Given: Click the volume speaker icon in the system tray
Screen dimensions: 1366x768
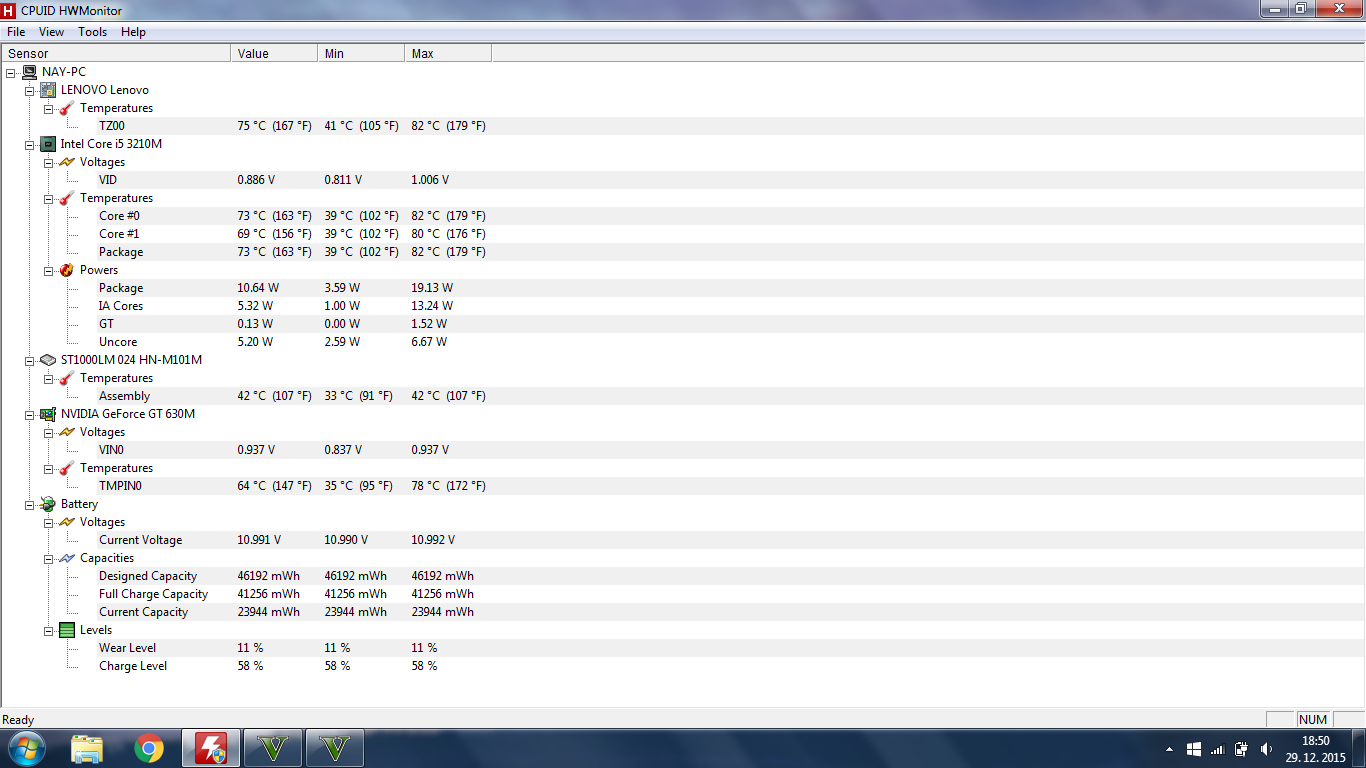Looking at the screenshot, I should (1267, 749).
